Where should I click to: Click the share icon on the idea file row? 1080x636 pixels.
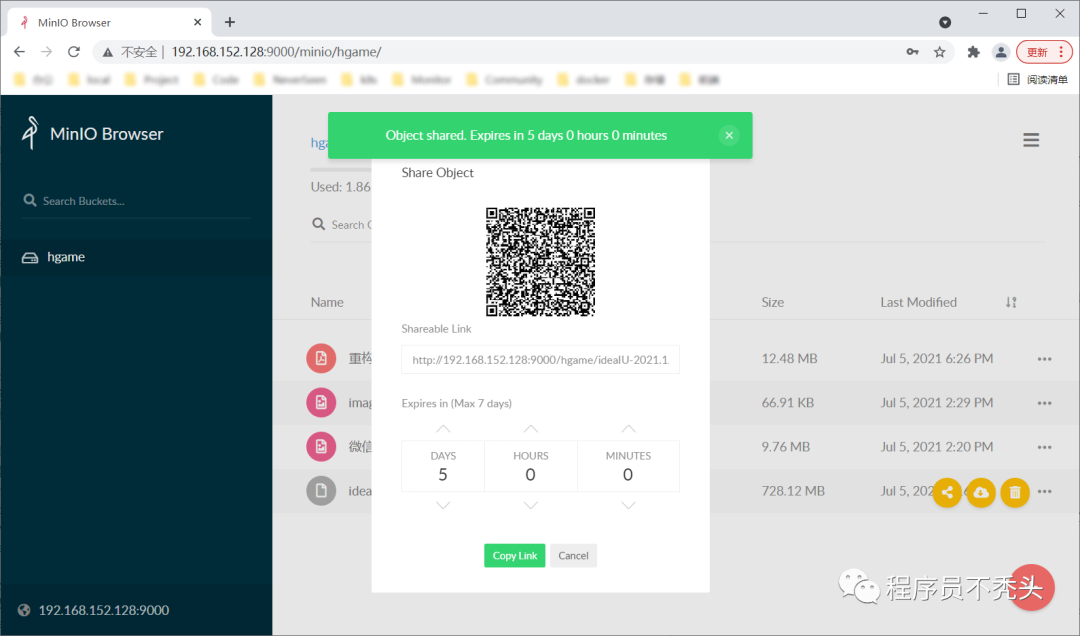pos(947,492)
